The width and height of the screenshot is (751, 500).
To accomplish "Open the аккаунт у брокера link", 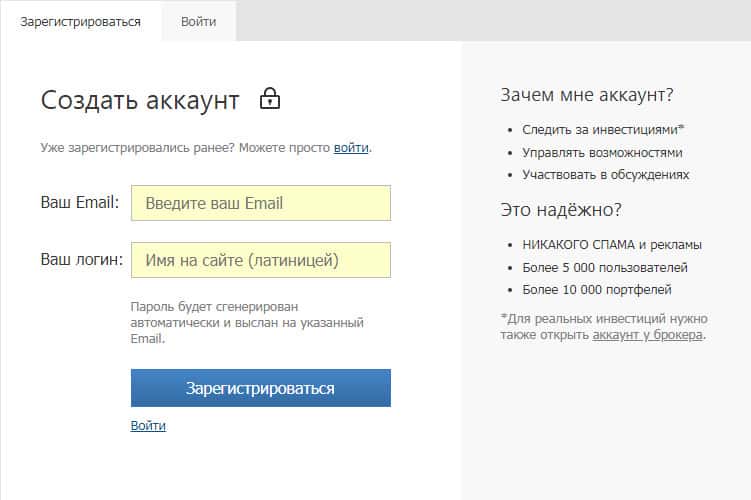I will (x=648, y=335).
